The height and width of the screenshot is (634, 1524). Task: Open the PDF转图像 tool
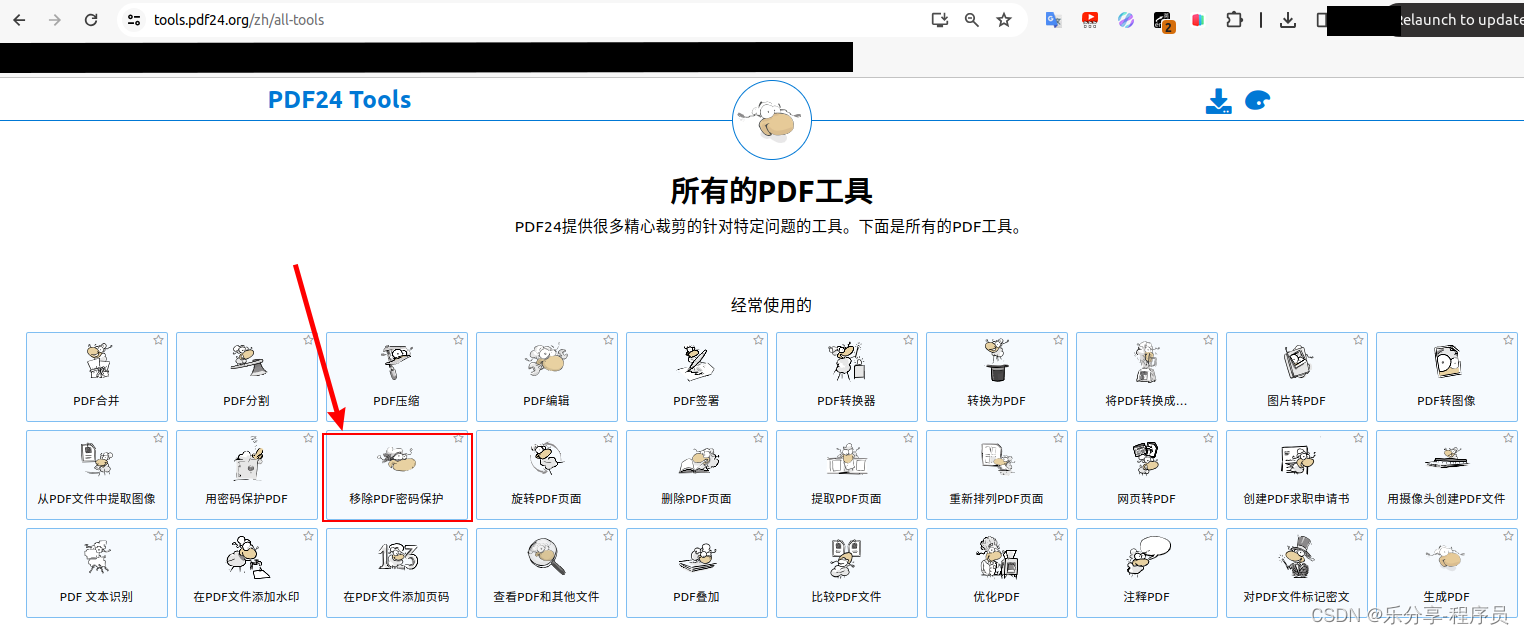coord(1446,377)
